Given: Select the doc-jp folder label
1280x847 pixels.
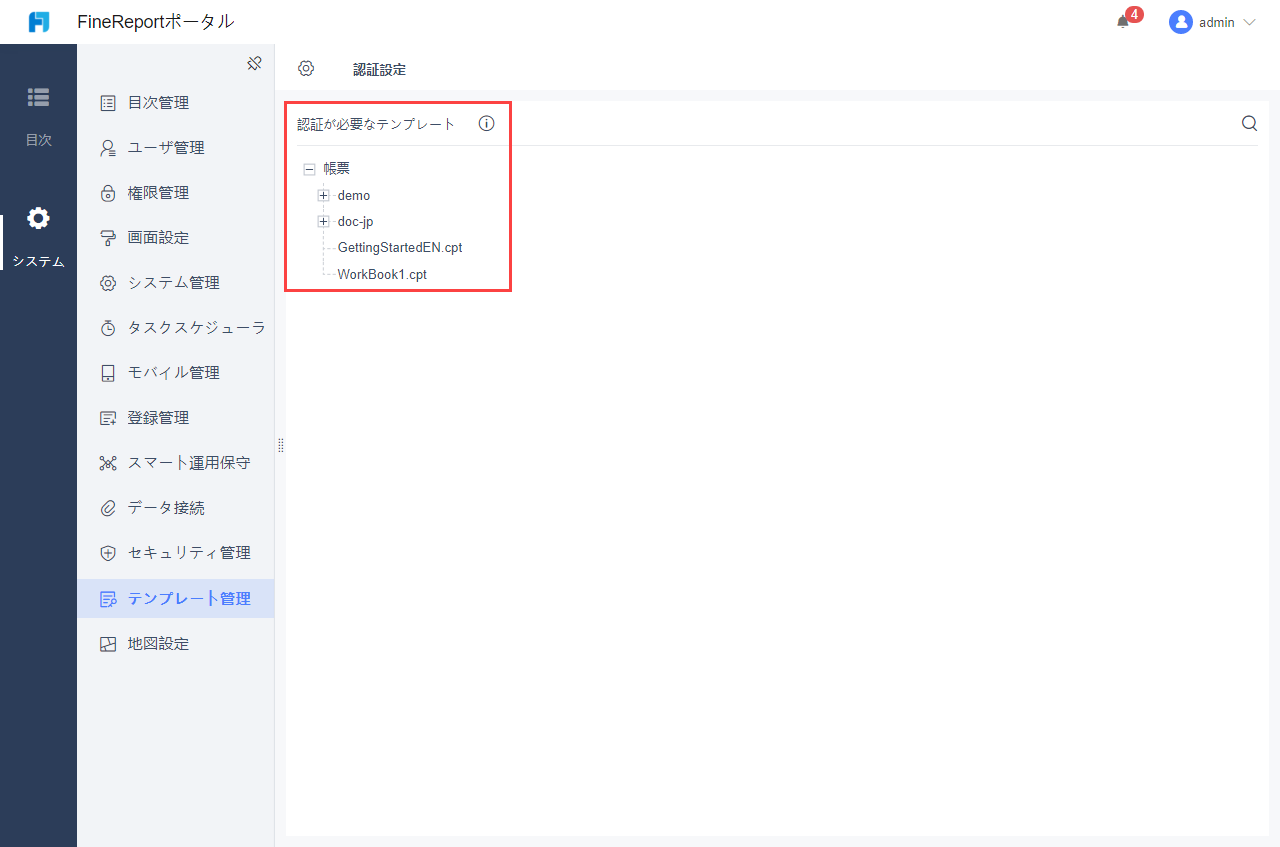Looking at the screenshot, I should (355, 221).
